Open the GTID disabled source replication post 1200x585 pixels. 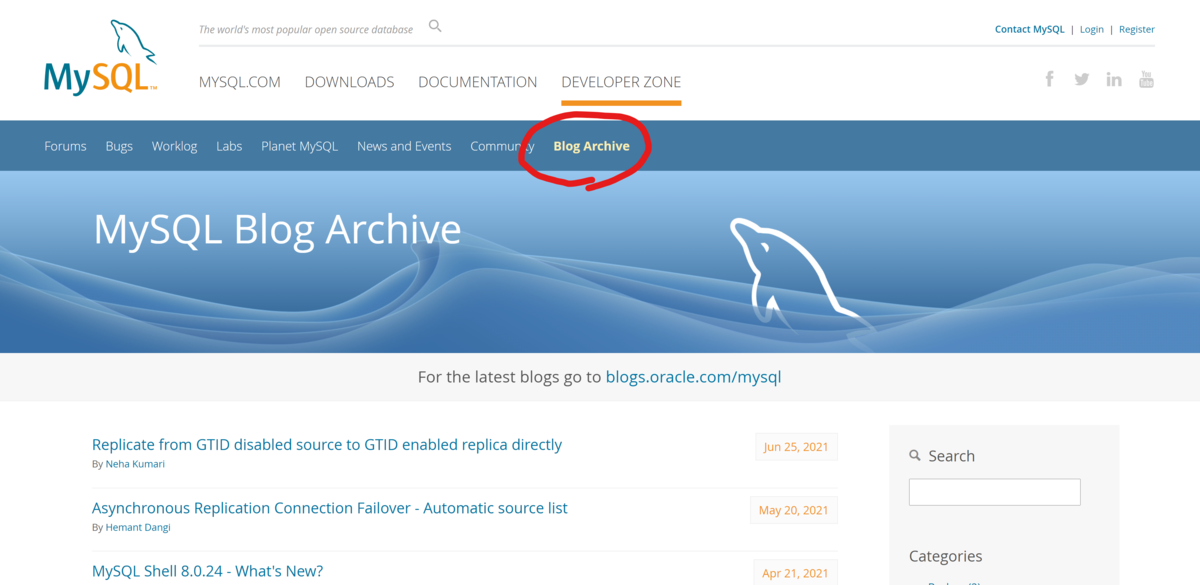[327, 445]
